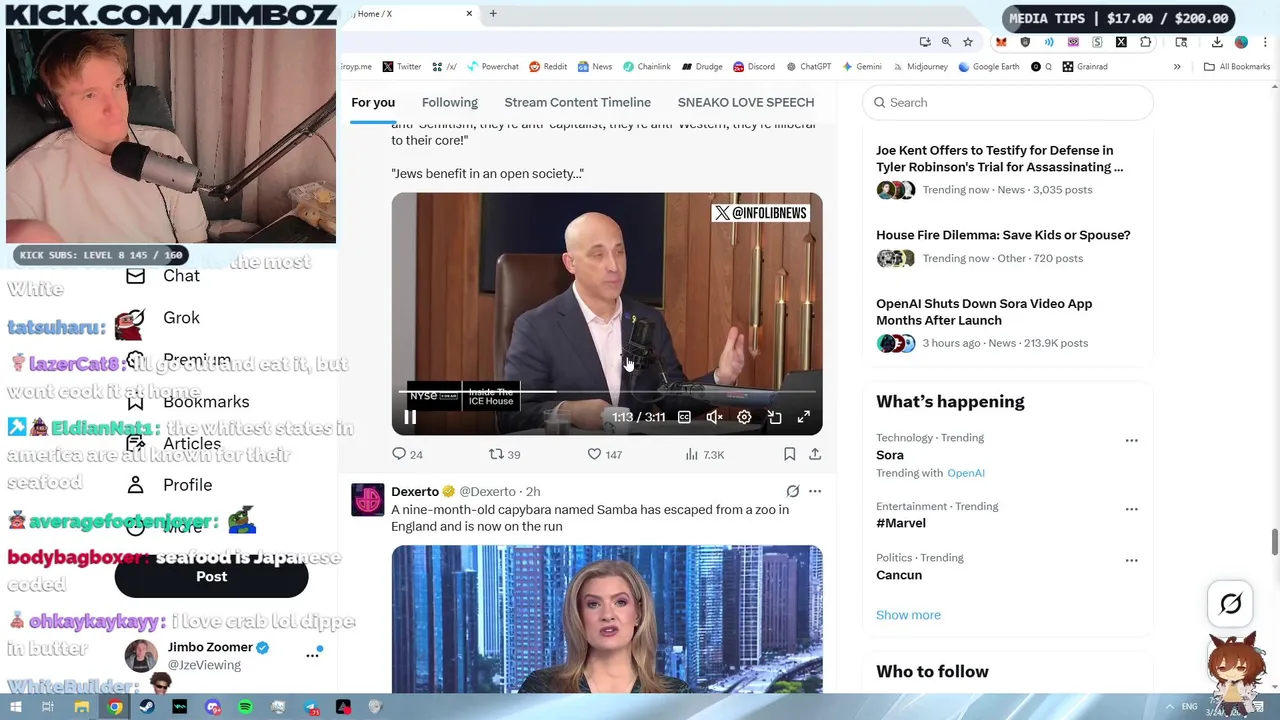This screenshot has width=1280, height=720.
Task: Unmute the video sound
Action: click(714, 417)
